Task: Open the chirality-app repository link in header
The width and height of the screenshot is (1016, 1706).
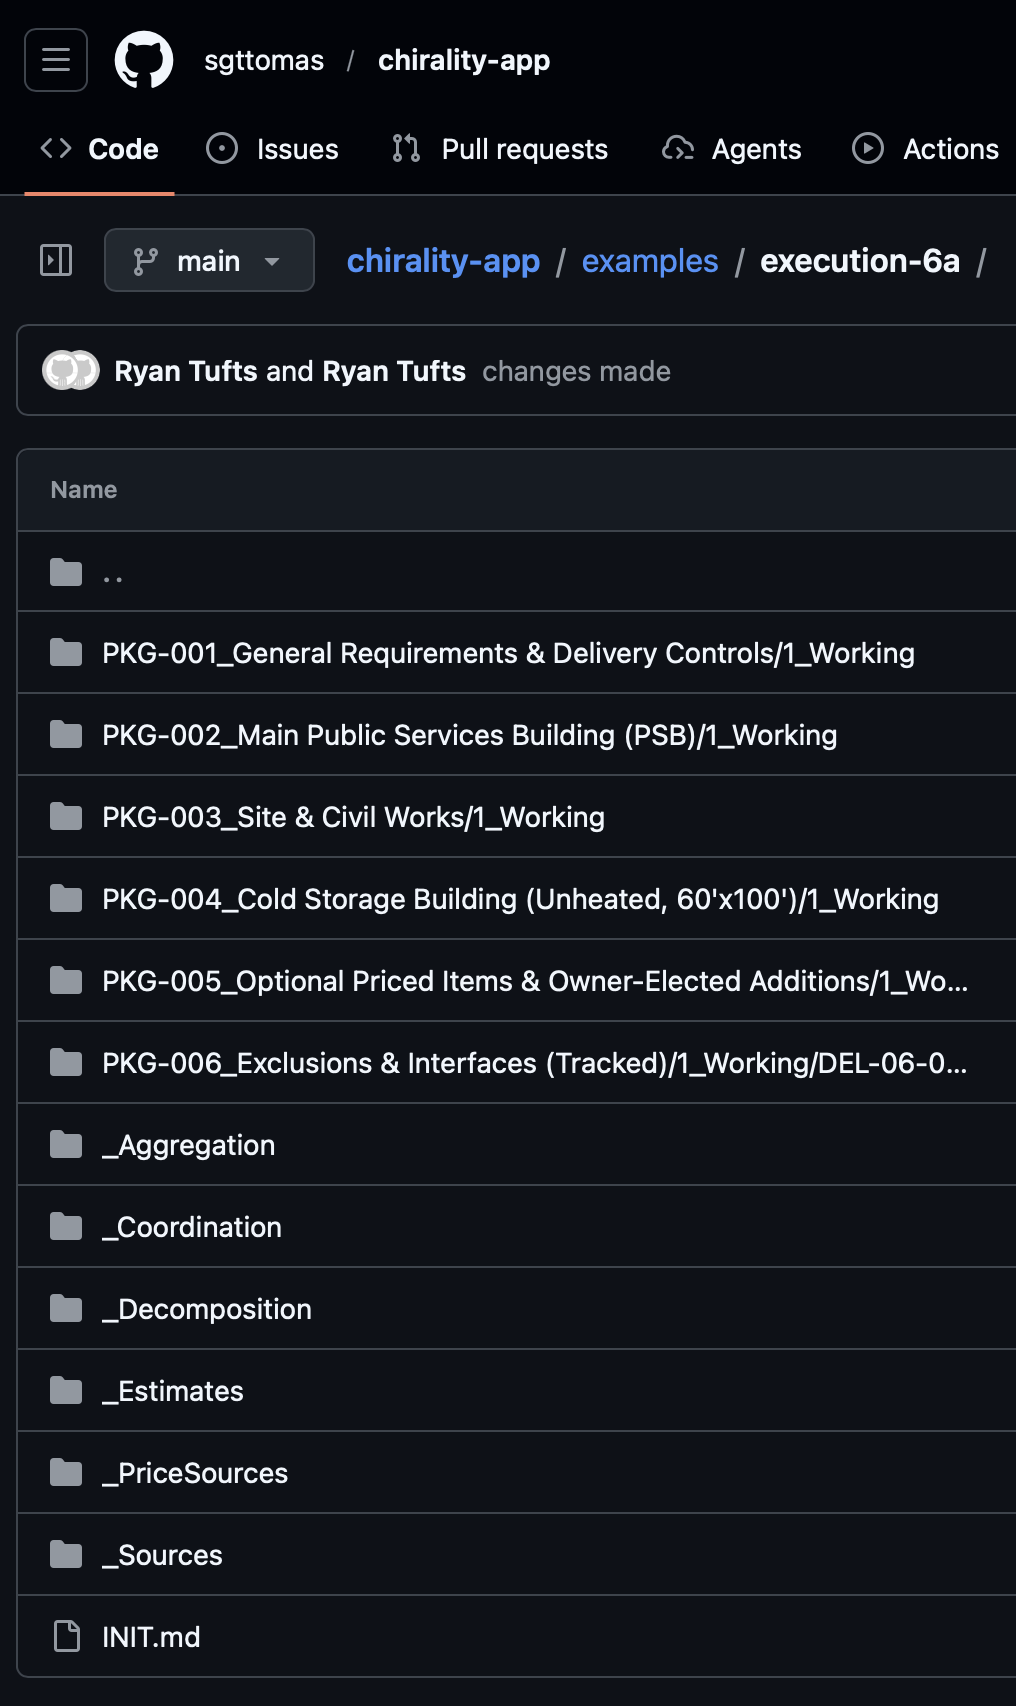Action: [464, 60]
